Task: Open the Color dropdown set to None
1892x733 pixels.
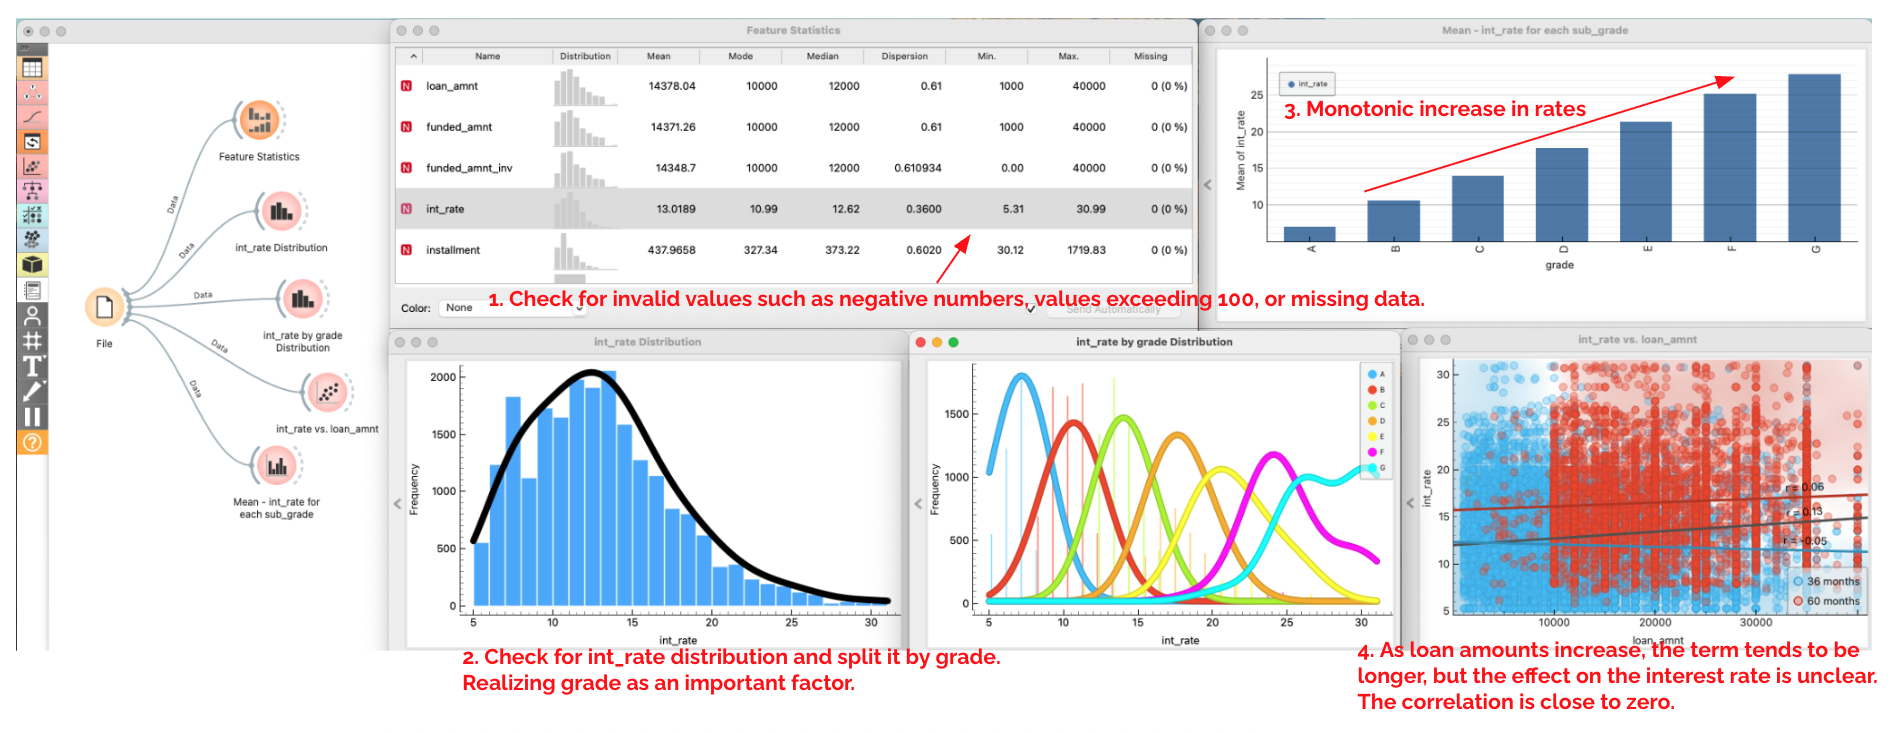Action: click(x=513, y=308)
